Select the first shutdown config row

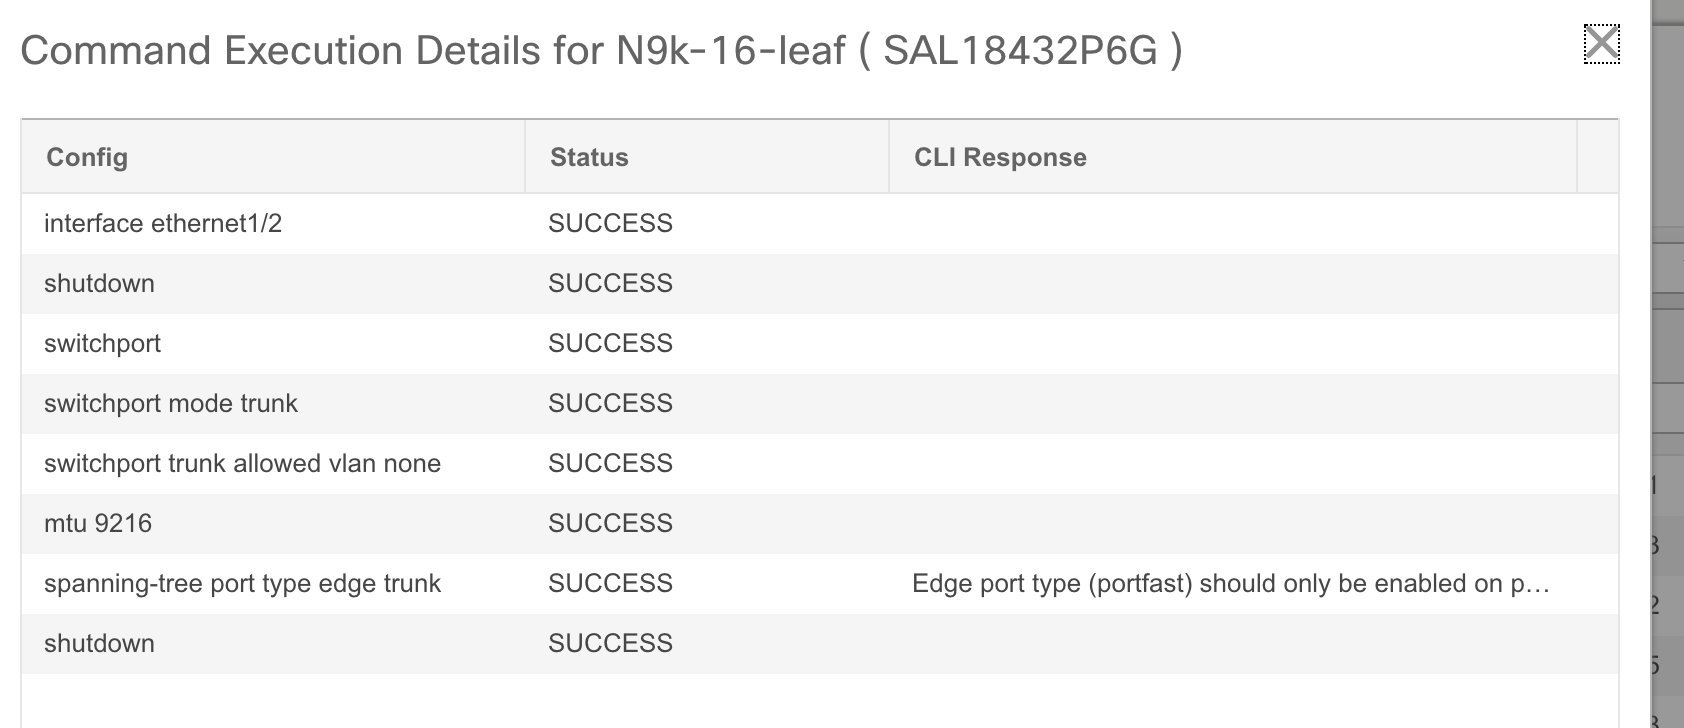click(819, 283)
